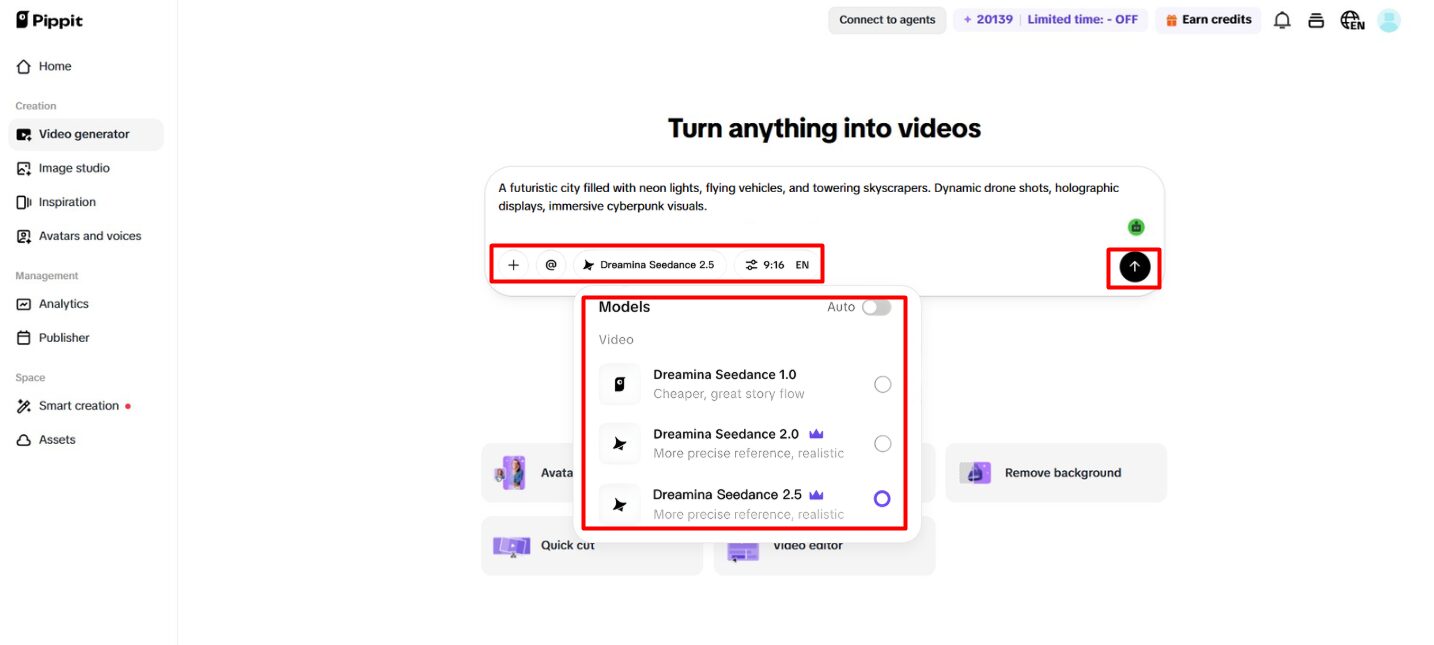1434x645 pixels.
Task: Click the Home house icon
Action: tap(24, 66)
